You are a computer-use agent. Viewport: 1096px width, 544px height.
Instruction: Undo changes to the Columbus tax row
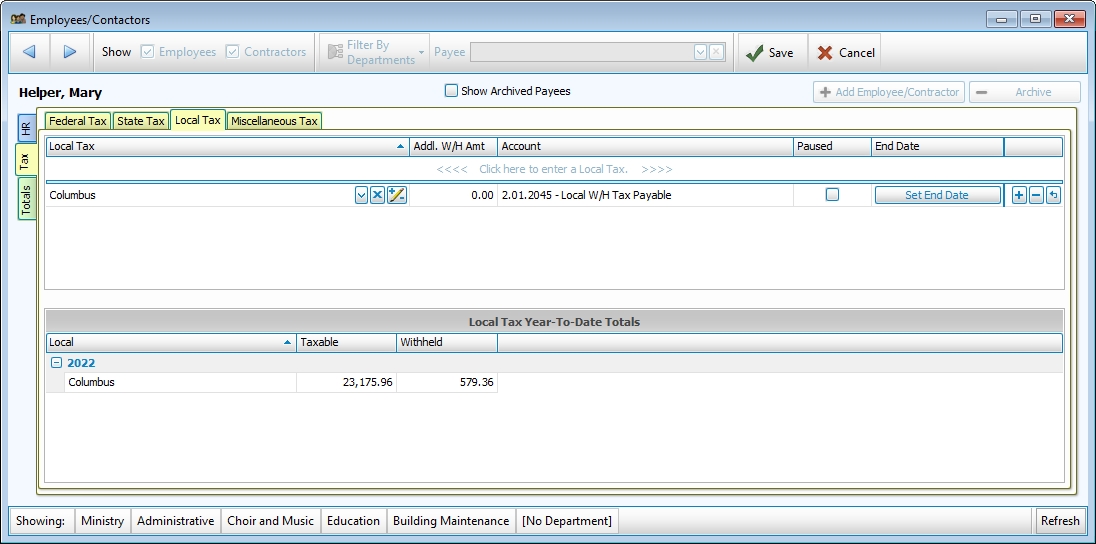click(1053, 196)
